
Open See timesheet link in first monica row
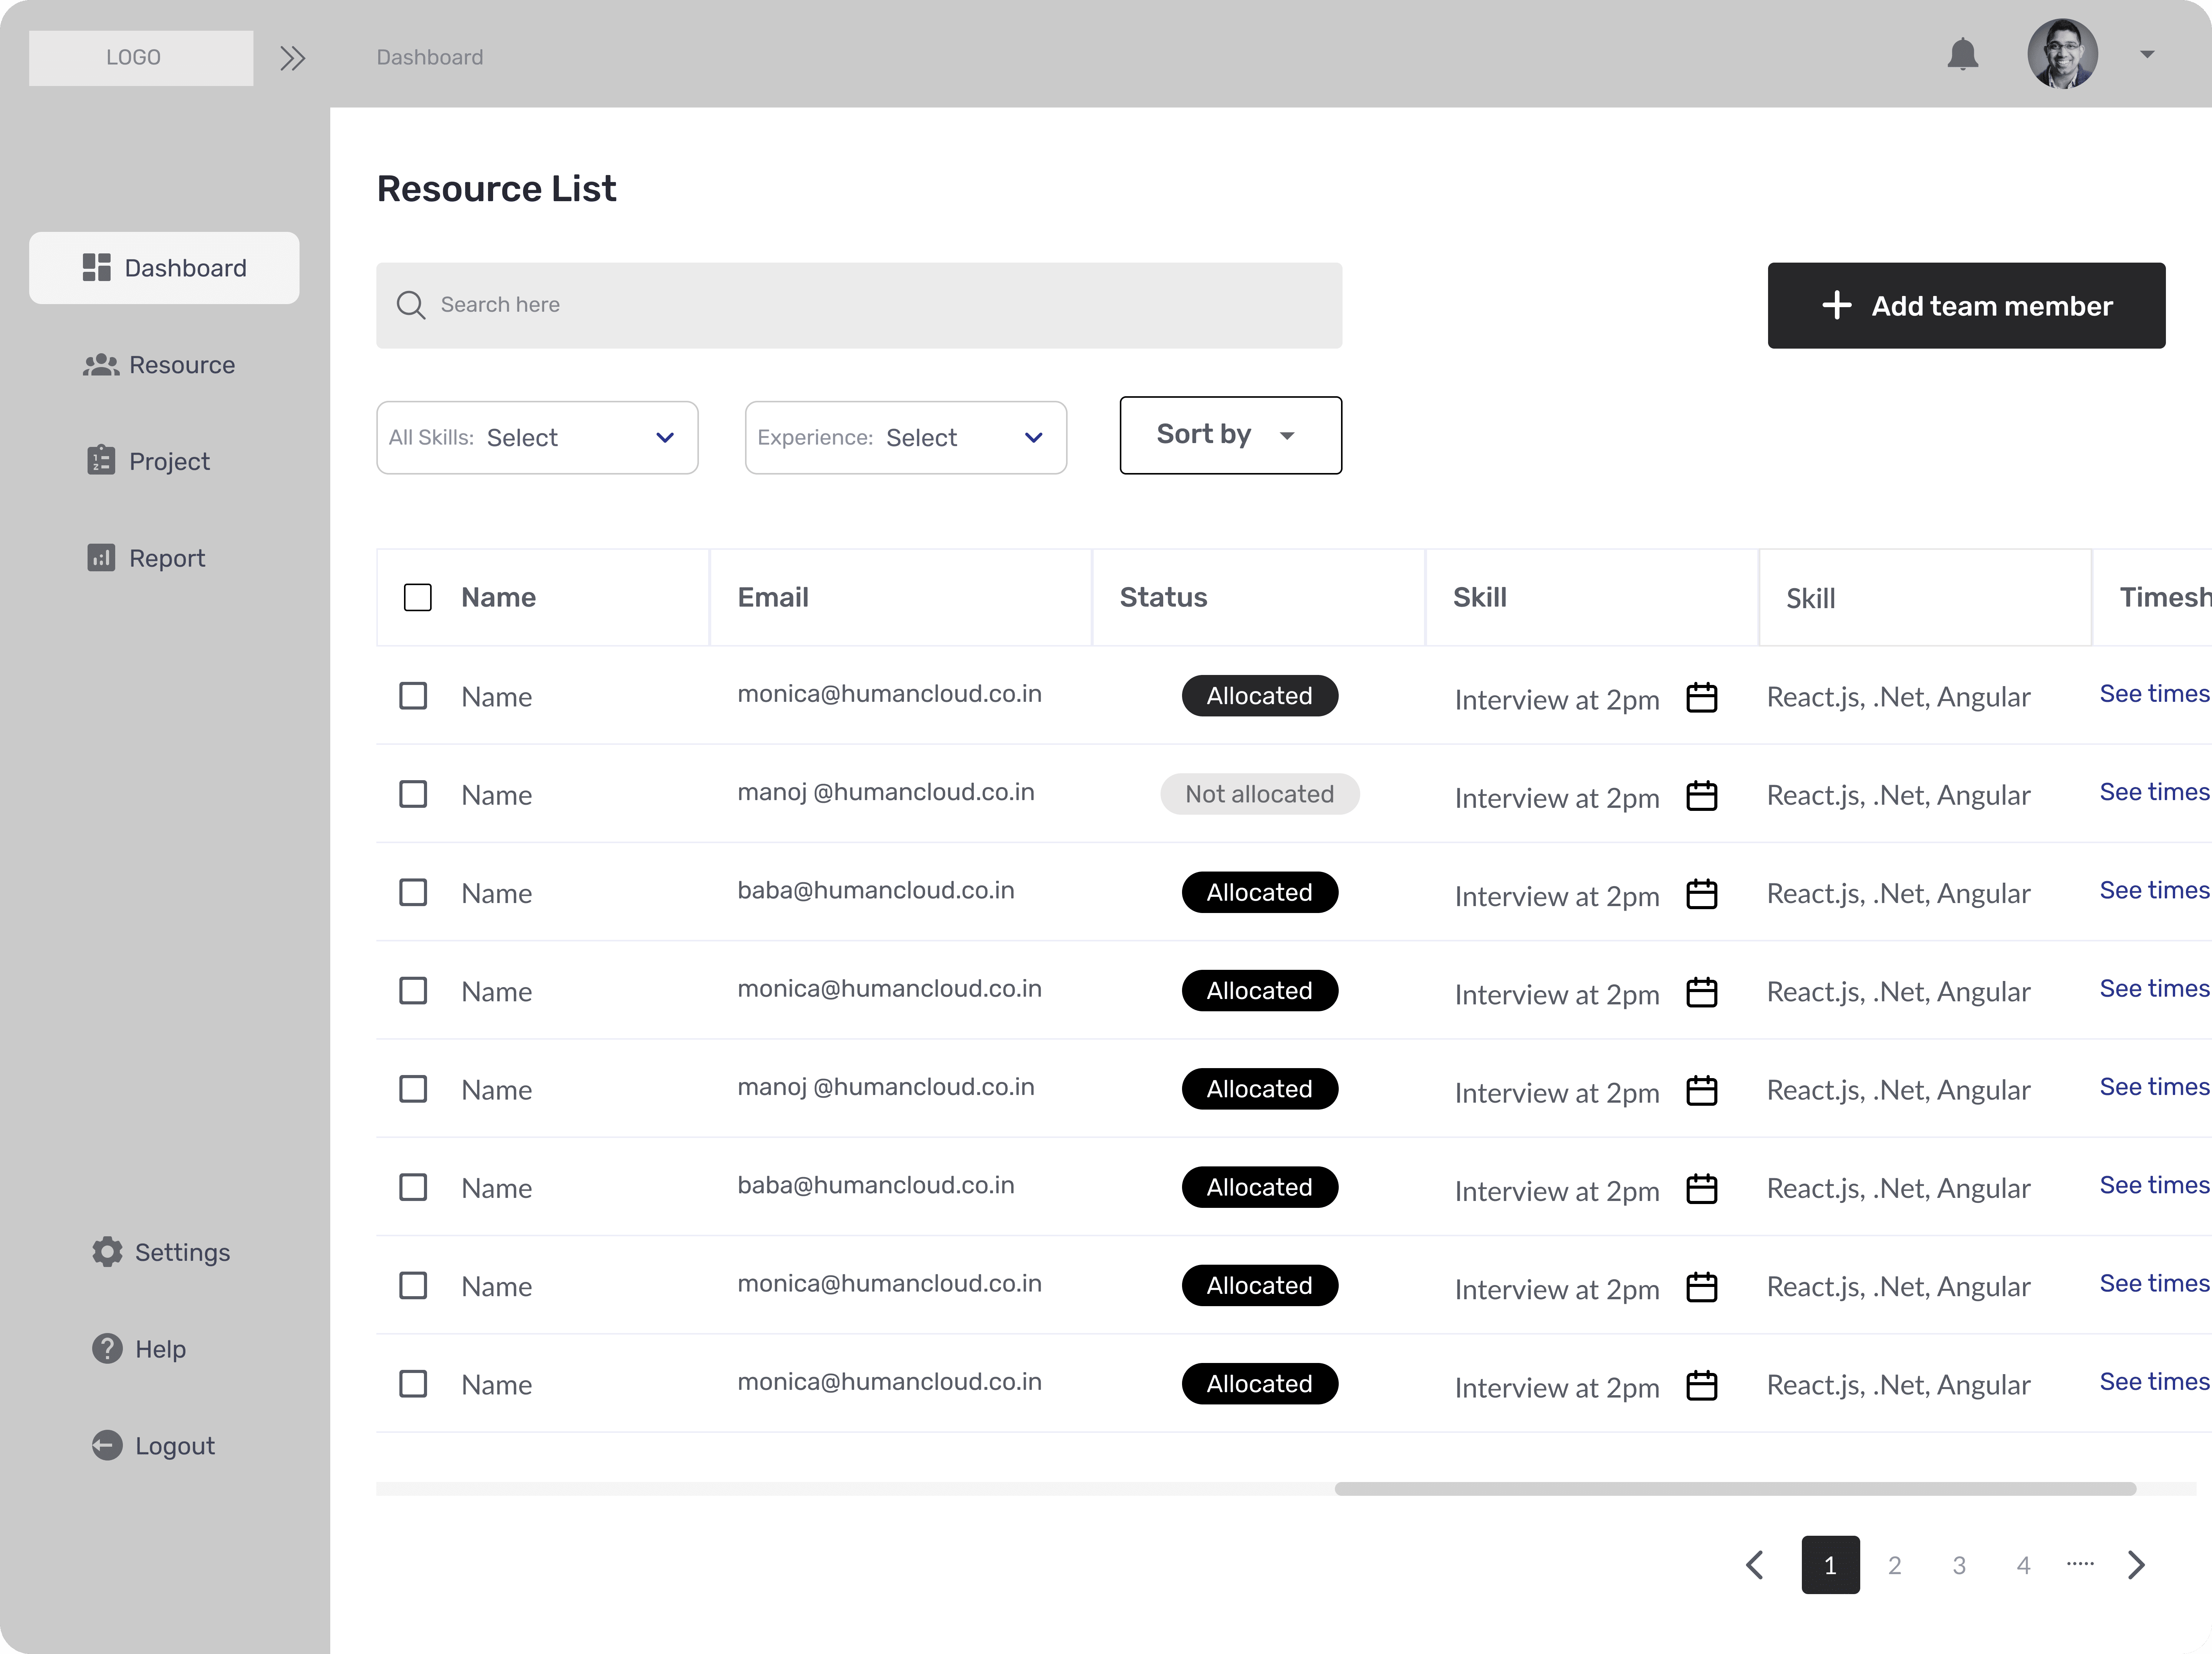pyautogui.click(x=2155, y=694)
